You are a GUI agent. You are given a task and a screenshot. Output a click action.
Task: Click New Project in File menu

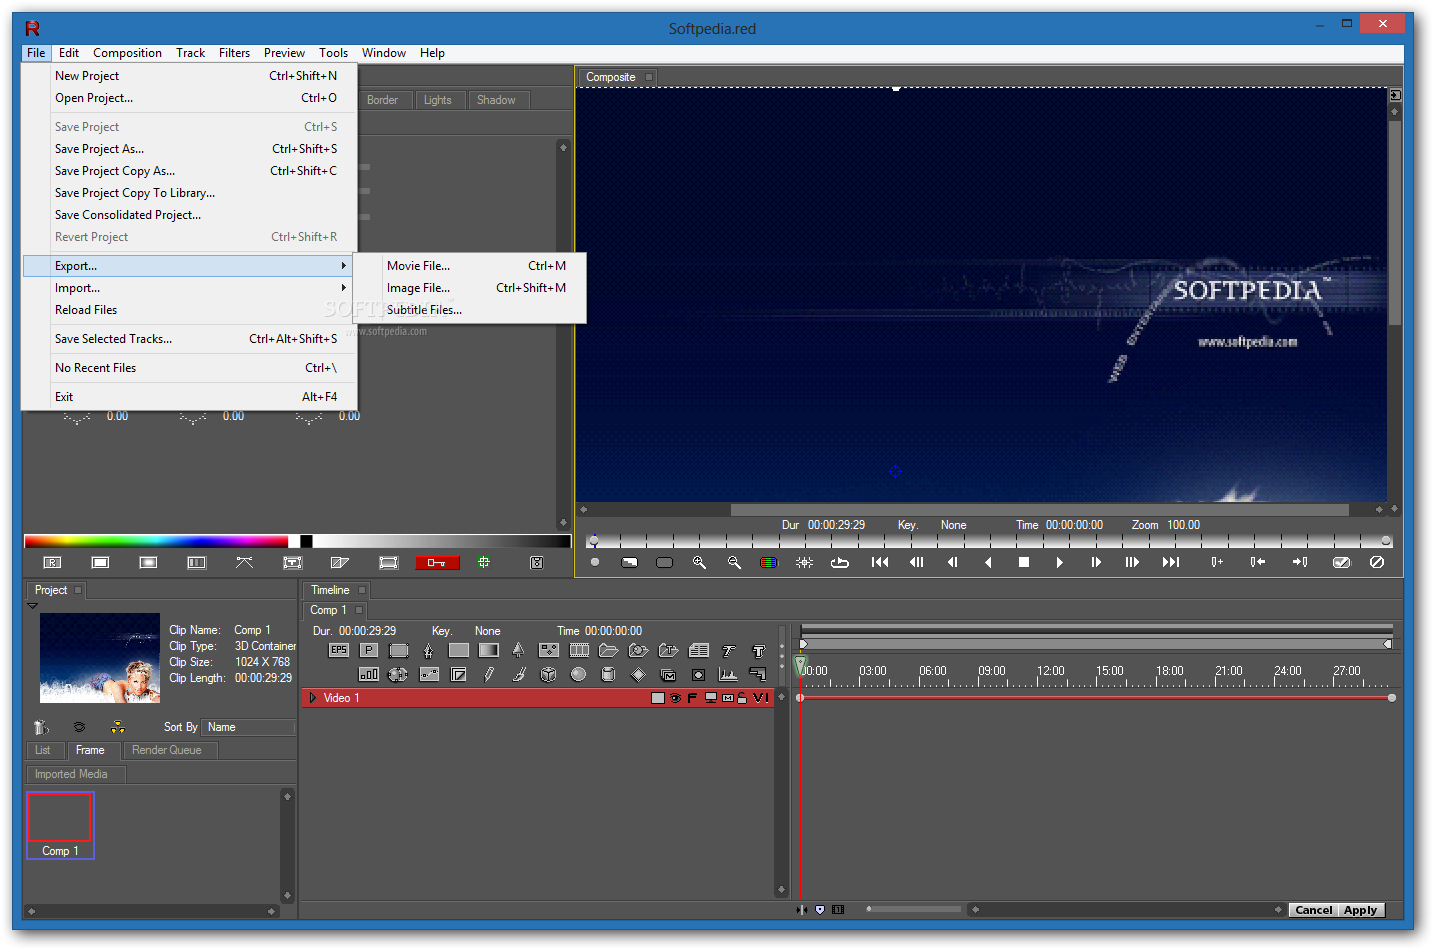(189, 76)
